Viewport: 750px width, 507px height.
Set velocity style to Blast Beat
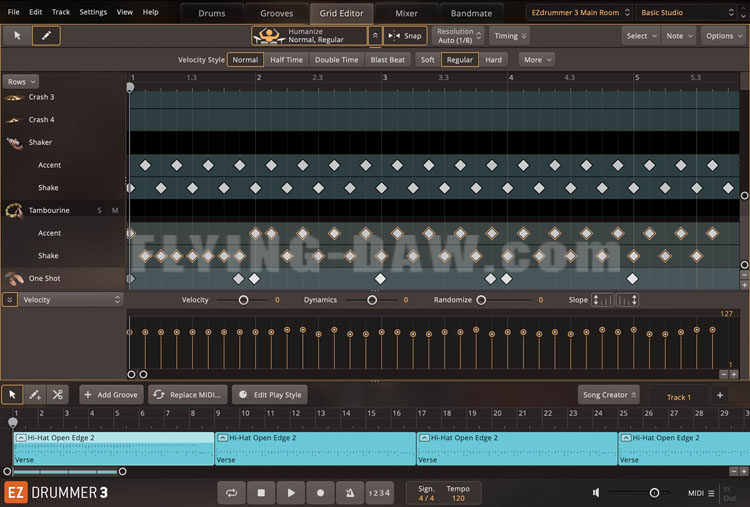[387, 60]
